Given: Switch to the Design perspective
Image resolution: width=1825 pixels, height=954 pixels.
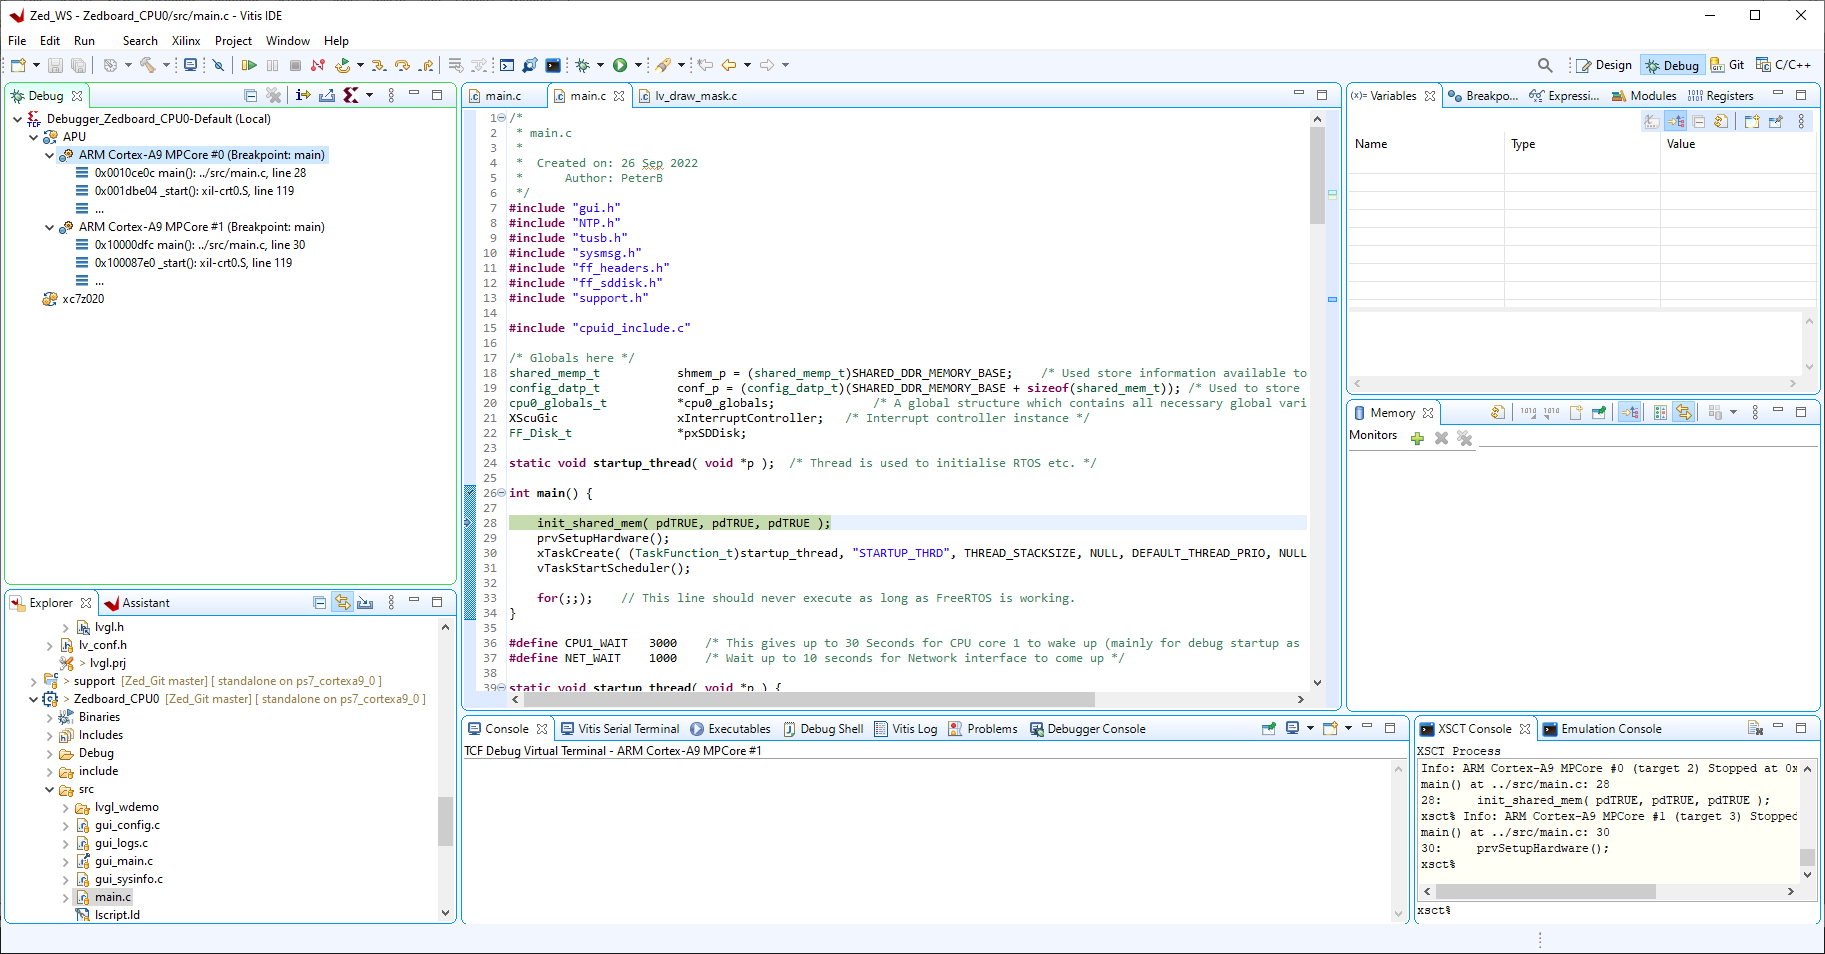Looking at the screenshot, I should pos(1604,65).
